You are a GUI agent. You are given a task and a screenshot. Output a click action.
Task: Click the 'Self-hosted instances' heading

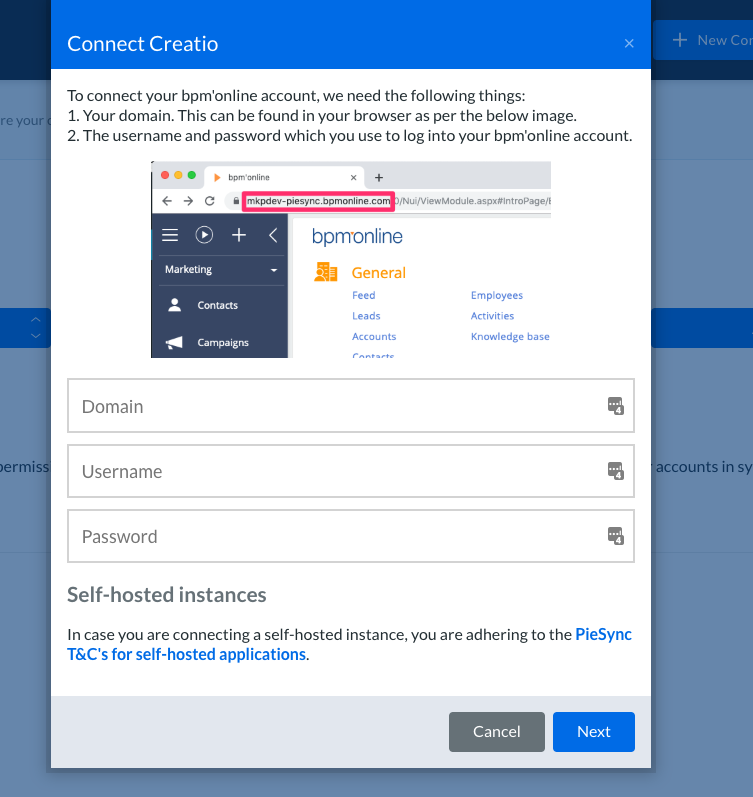pos(167,595)
